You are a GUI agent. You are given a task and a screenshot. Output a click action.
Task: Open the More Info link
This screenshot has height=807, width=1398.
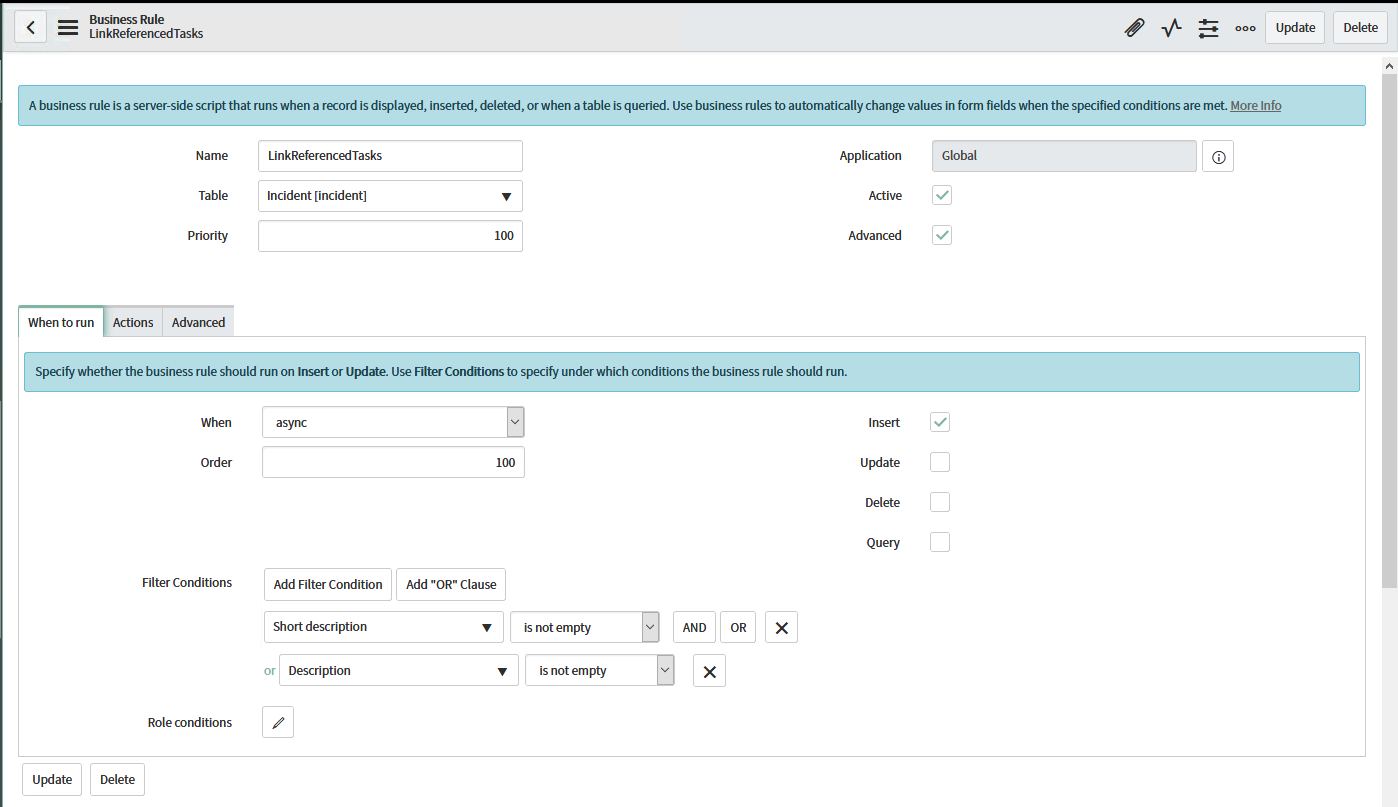[x=1255, y=105]
